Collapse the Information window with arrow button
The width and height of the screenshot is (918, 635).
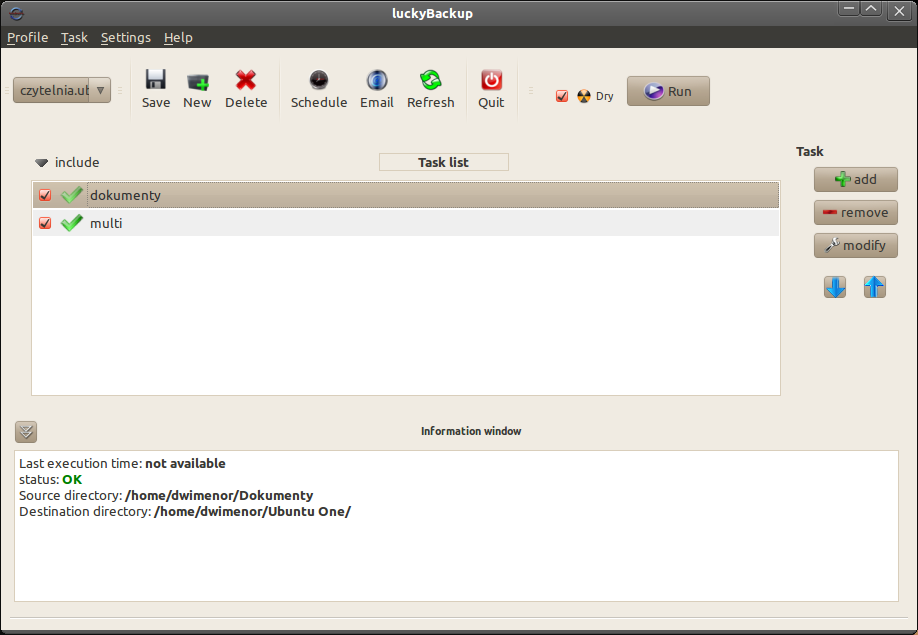26,432
